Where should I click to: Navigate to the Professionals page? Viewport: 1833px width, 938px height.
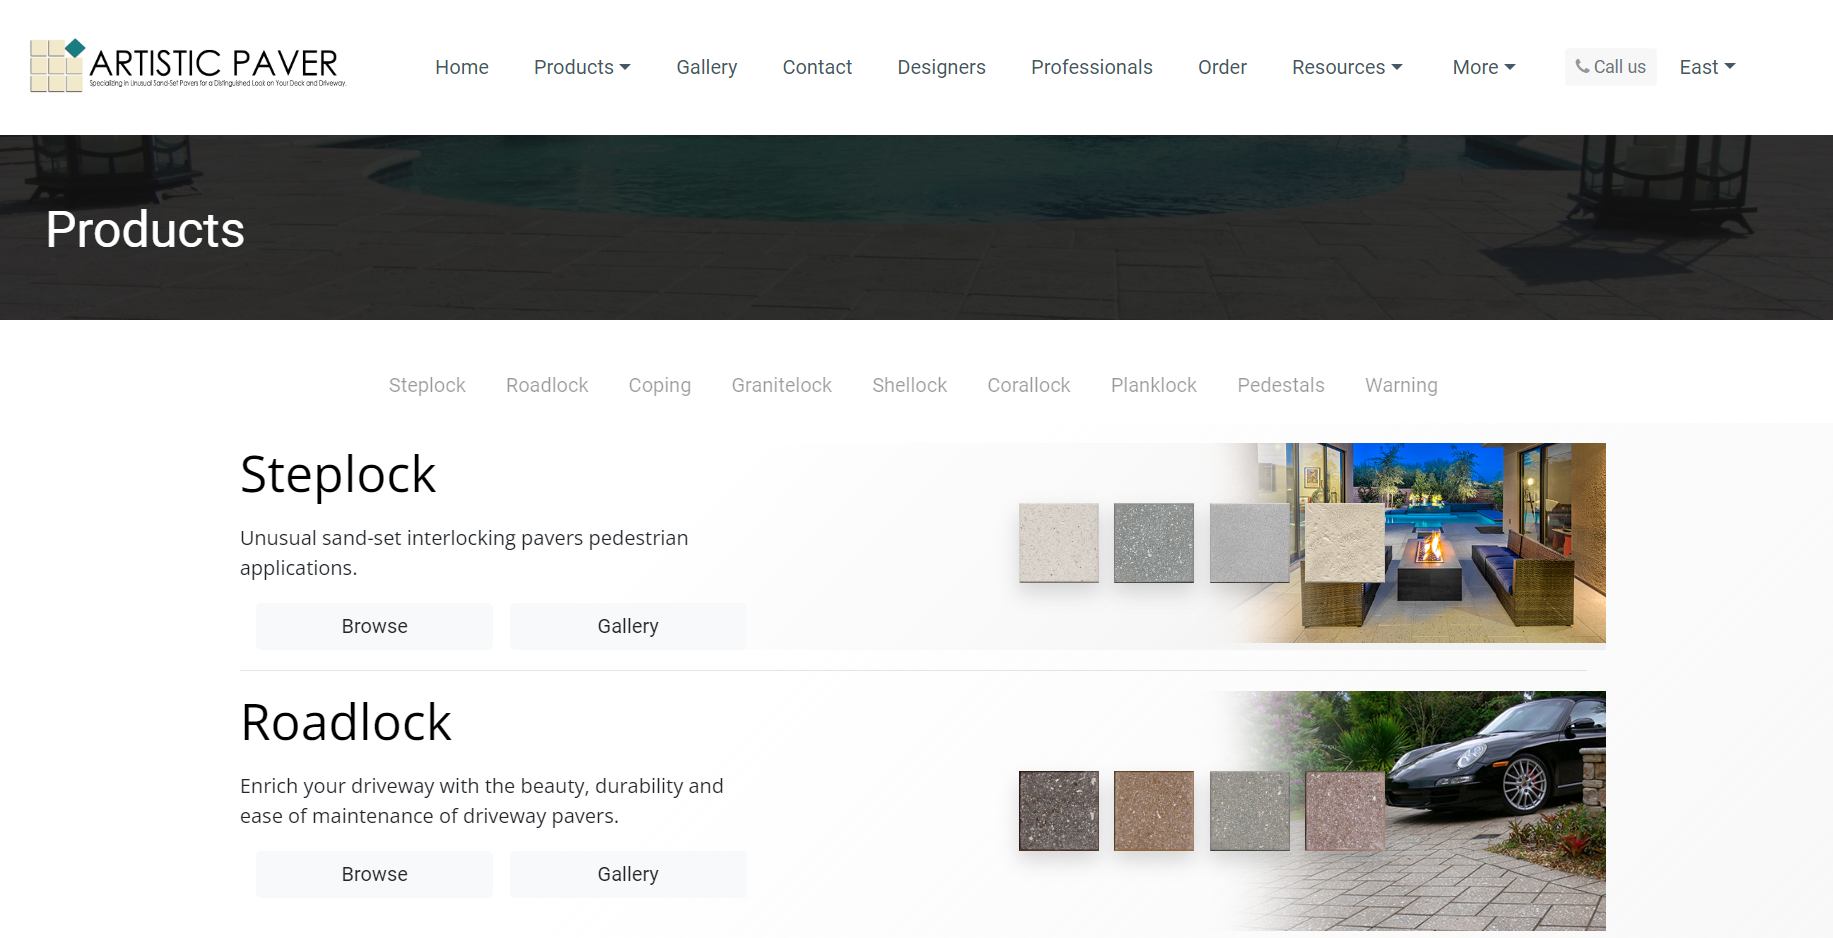tap(1091, 67)
